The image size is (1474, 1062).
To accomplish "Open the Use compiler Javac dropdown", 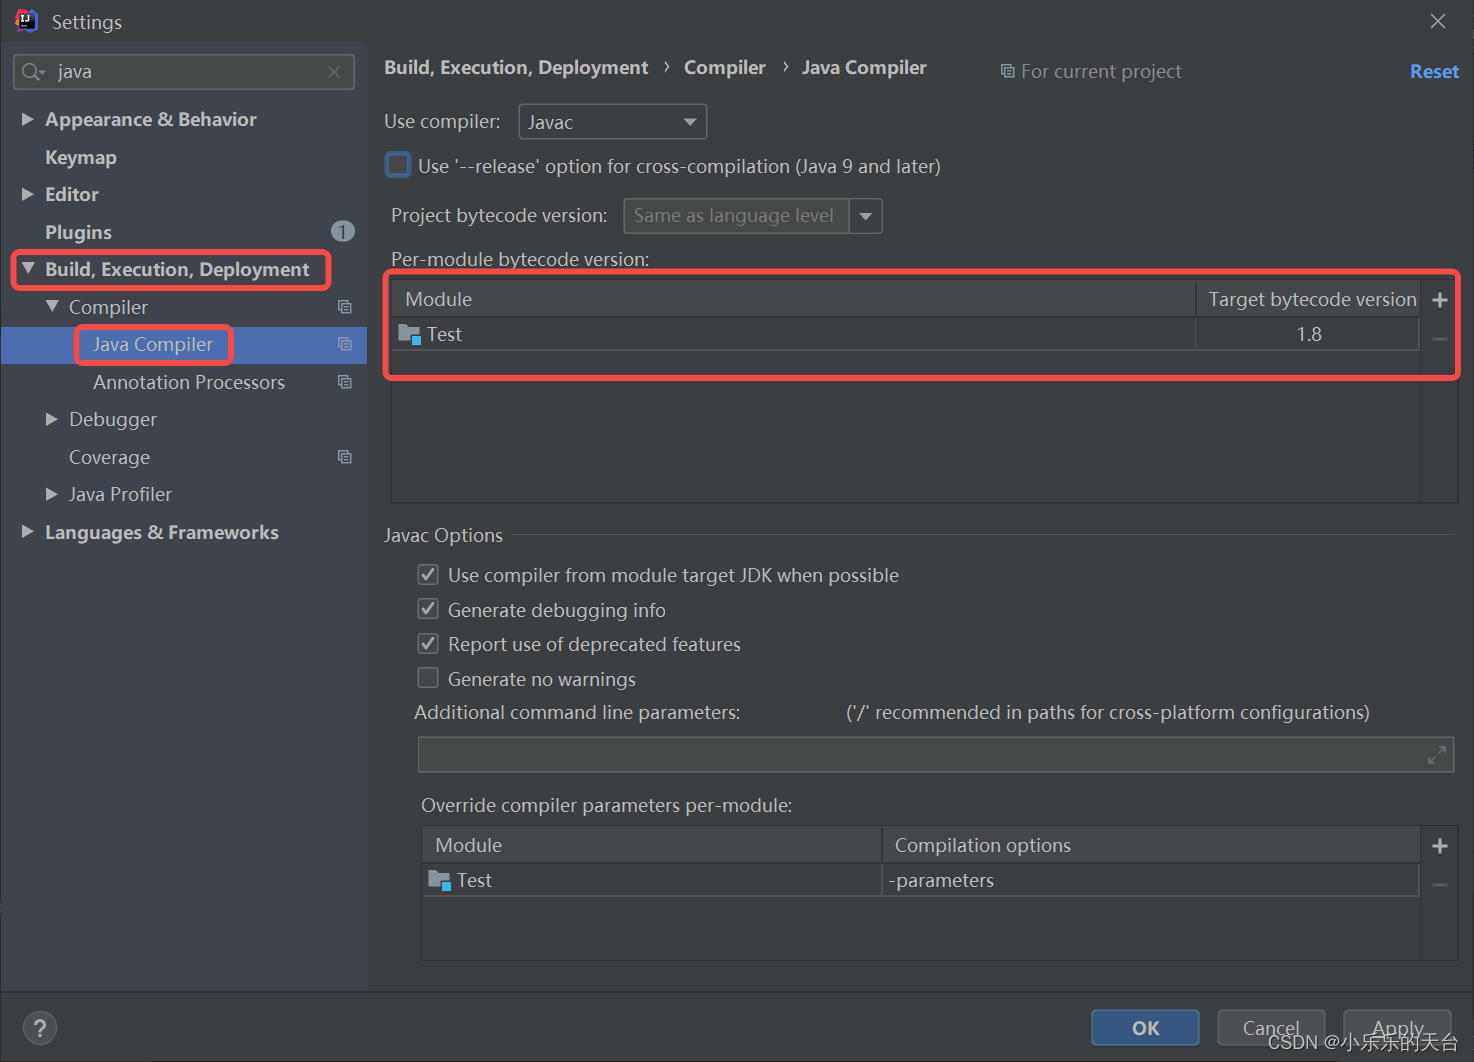I will click(x=612, y=122).
